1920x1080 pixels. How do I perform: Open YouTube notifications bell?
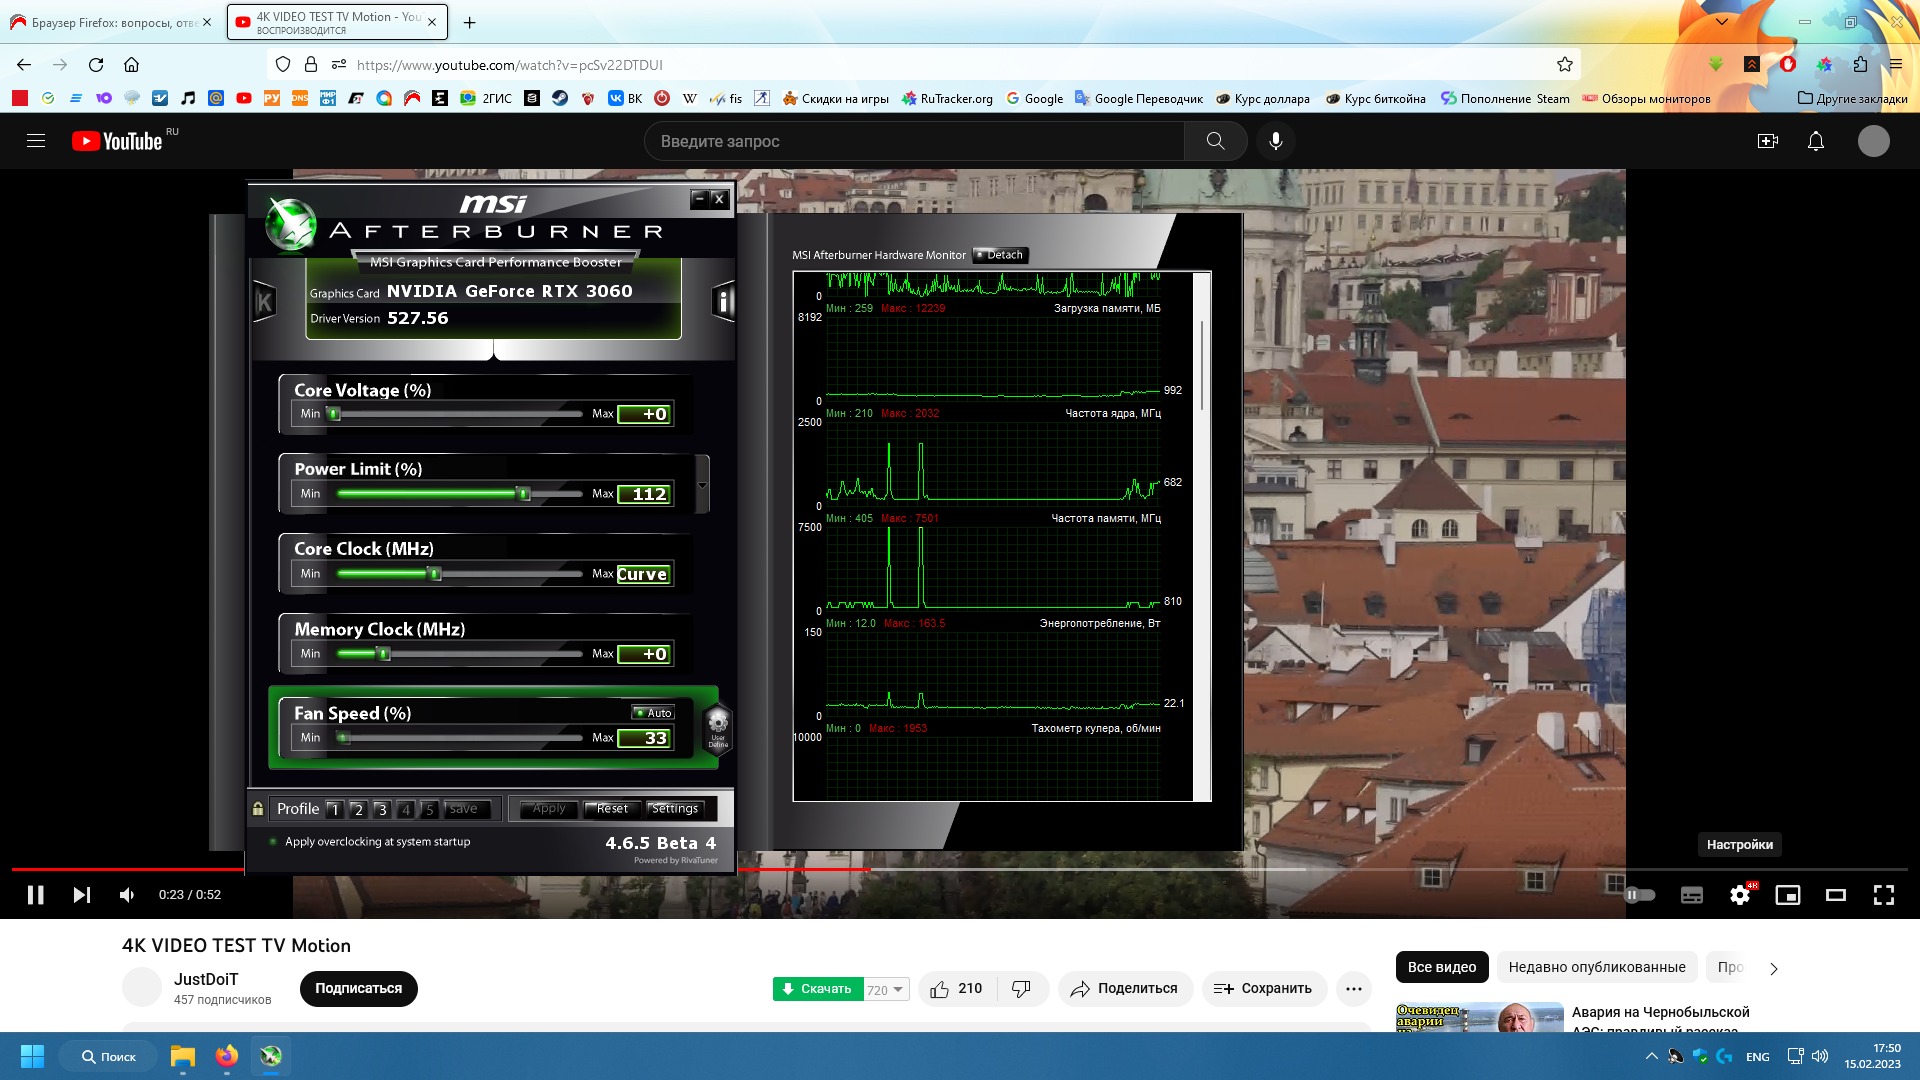coord(1816,141)
